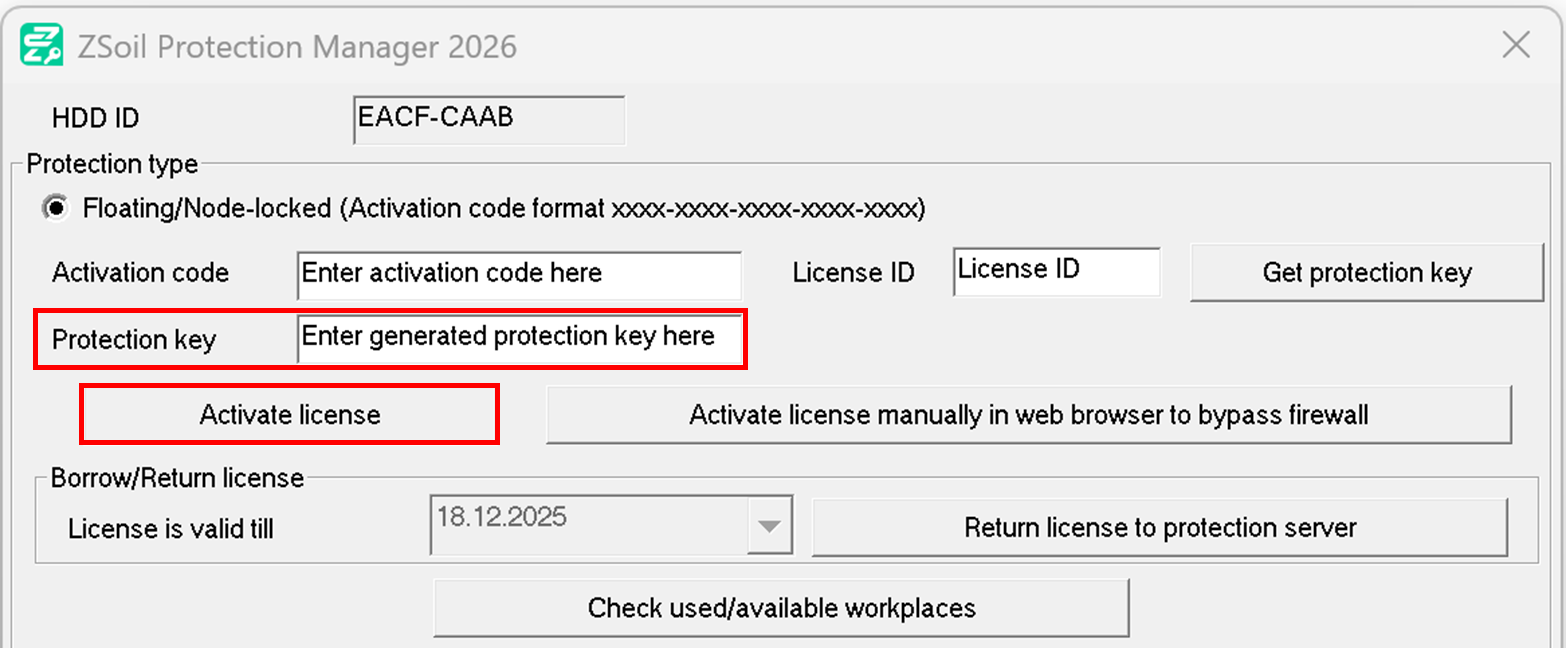Return license to protection server
Screen dimensions: 1566x648
(x=1159, y=527)
